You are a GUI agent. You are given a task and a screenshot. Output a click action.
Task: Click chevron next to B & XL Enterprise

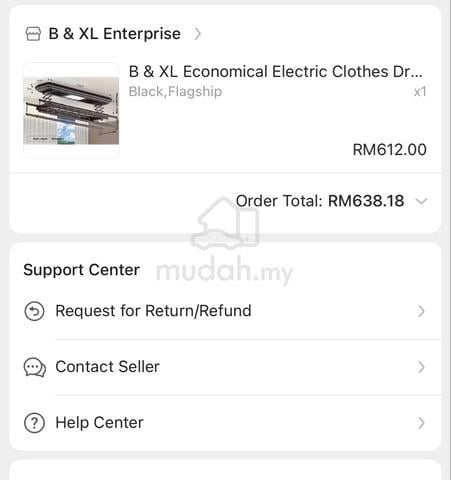(198, 34)
